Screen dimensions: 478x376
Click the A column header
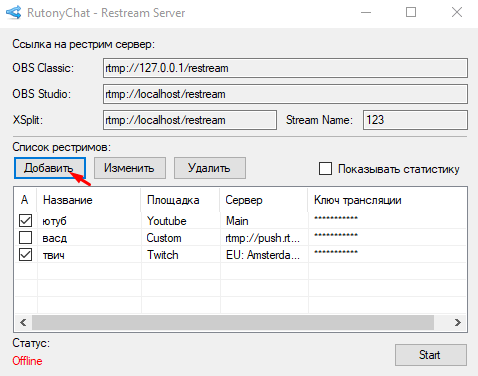[x=26, y=200]
